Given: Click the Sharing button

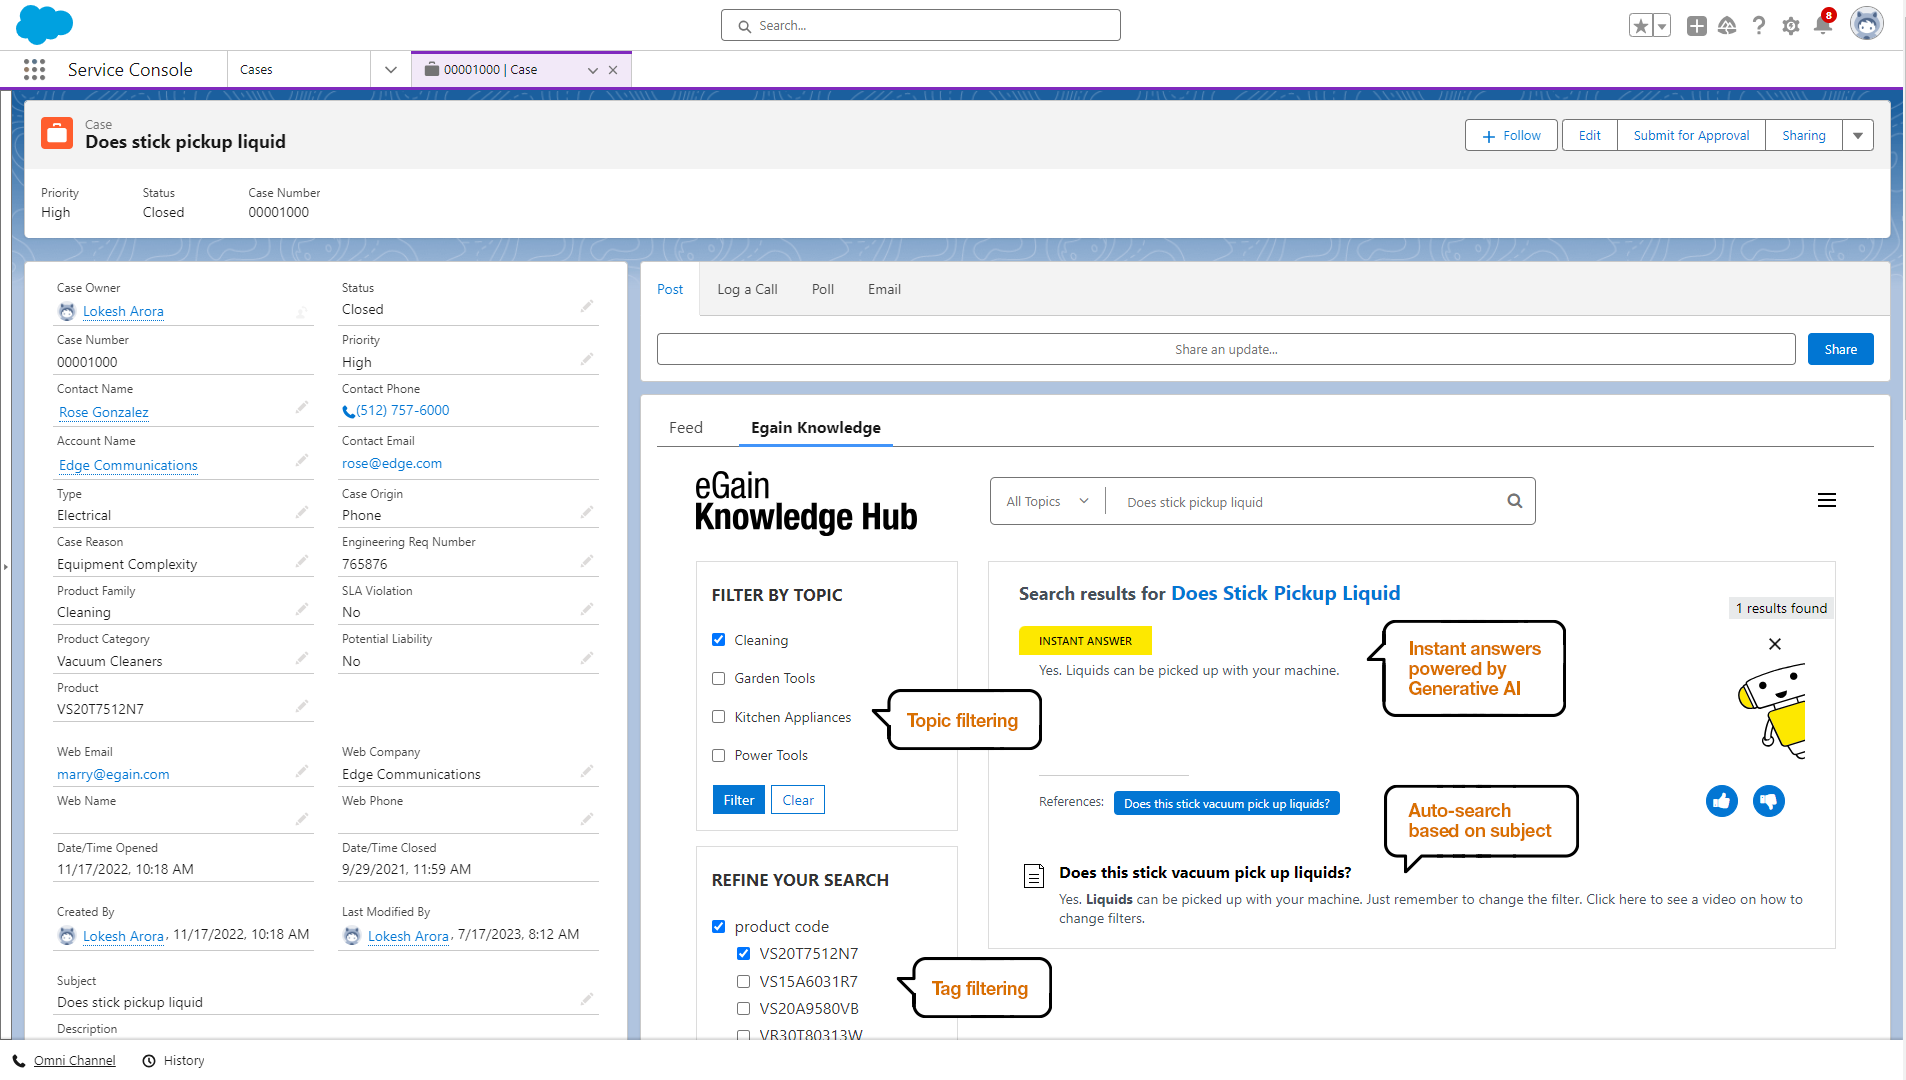Looking at the screenshot, I should click(x=1803, y=136).
